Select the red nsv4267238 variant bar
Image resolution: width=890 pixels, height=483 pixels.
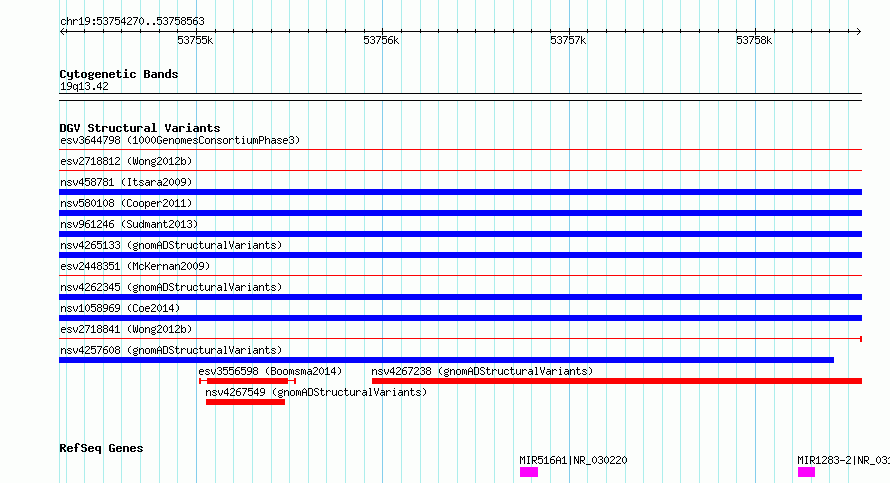coord(617,381)
